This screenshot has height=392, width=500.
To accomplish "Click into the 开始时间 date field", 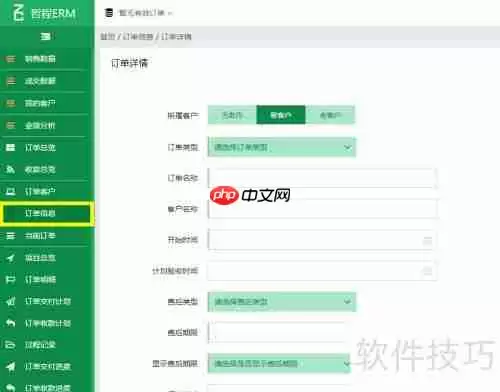I will click(x=322, y=240).
